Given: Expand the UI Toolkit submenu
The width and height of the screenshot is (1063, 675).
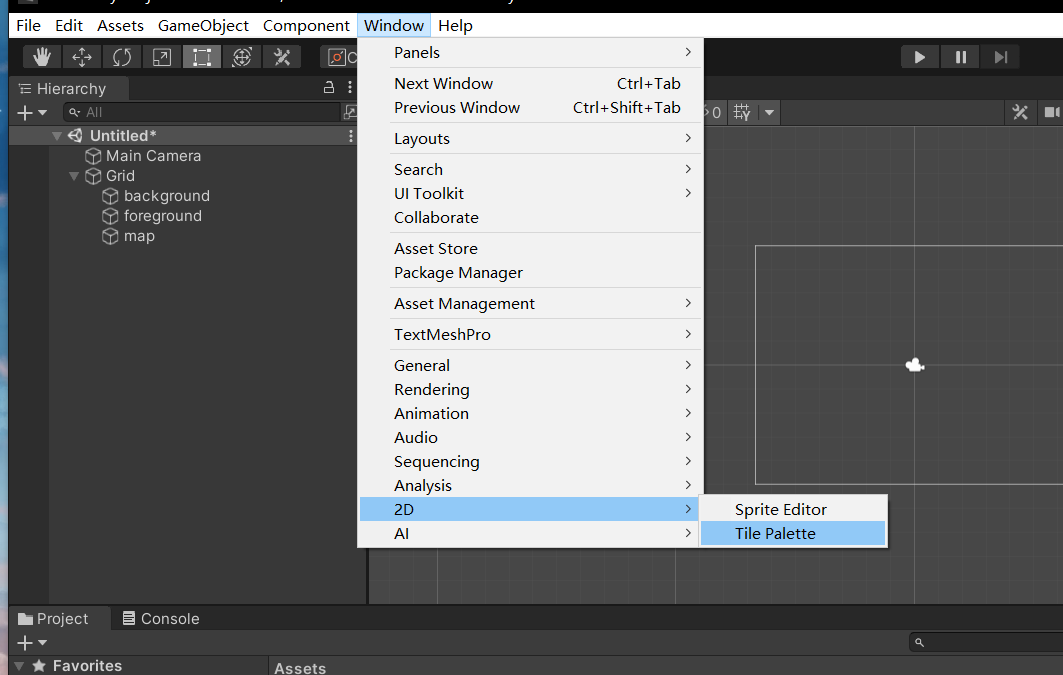Looking at the screenshot, I should 531,194.
